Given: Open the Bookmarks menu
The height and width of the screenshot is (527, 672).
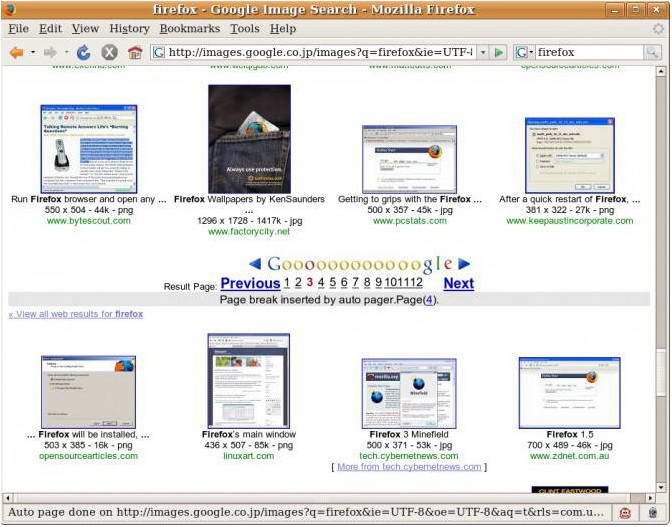Looking at the screenshot, I should (189, 29).
